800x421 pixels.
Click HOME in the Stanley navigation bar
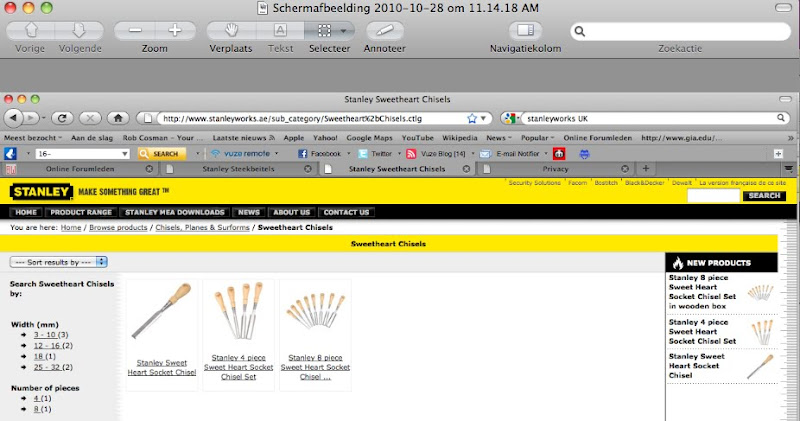click(x=26, y=212)
